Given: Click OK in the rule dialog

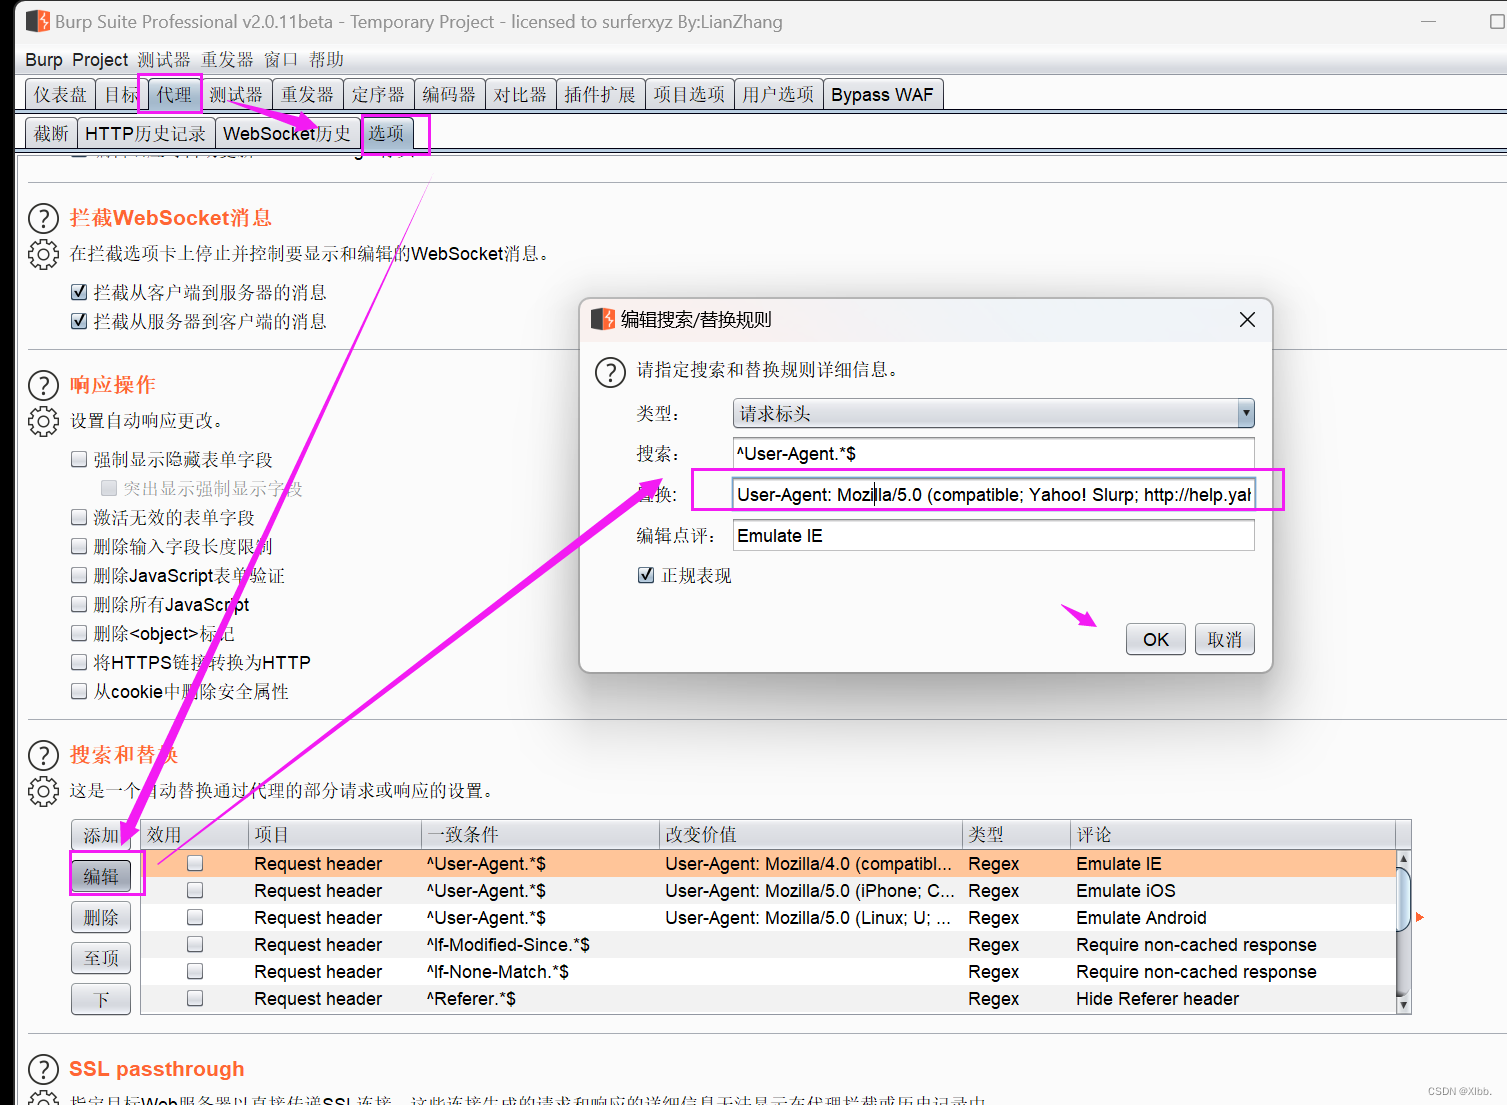Looking at the screenshot, I should (1156, 639).
